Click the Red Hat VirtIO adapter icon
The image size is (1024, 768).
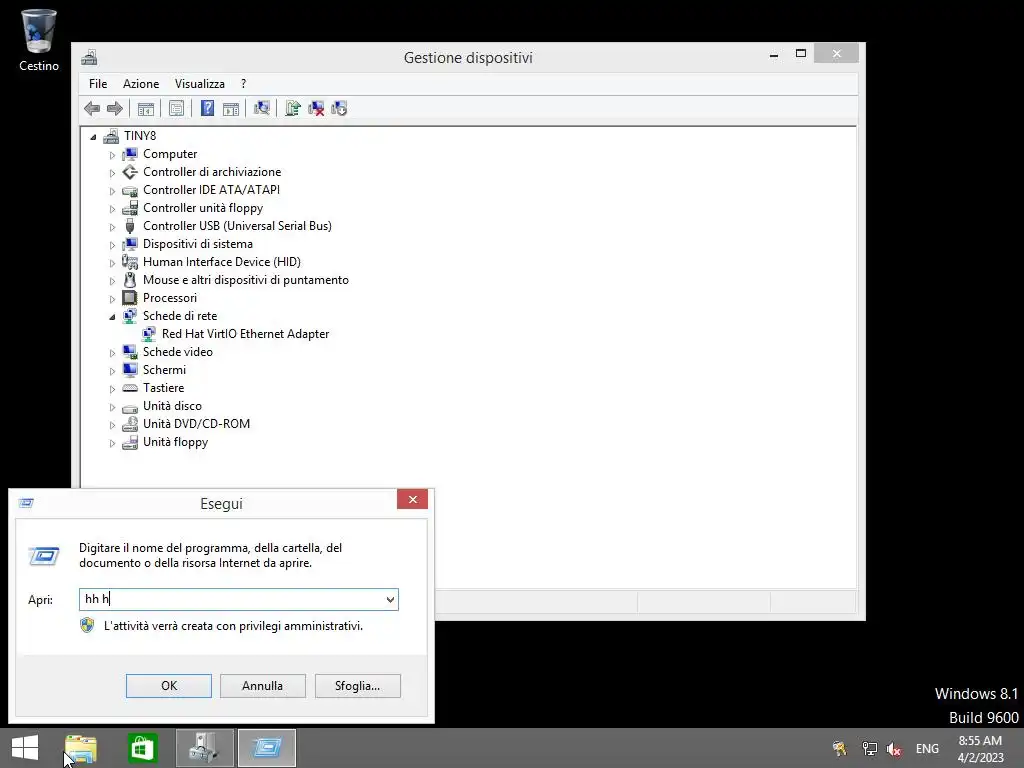149,334
